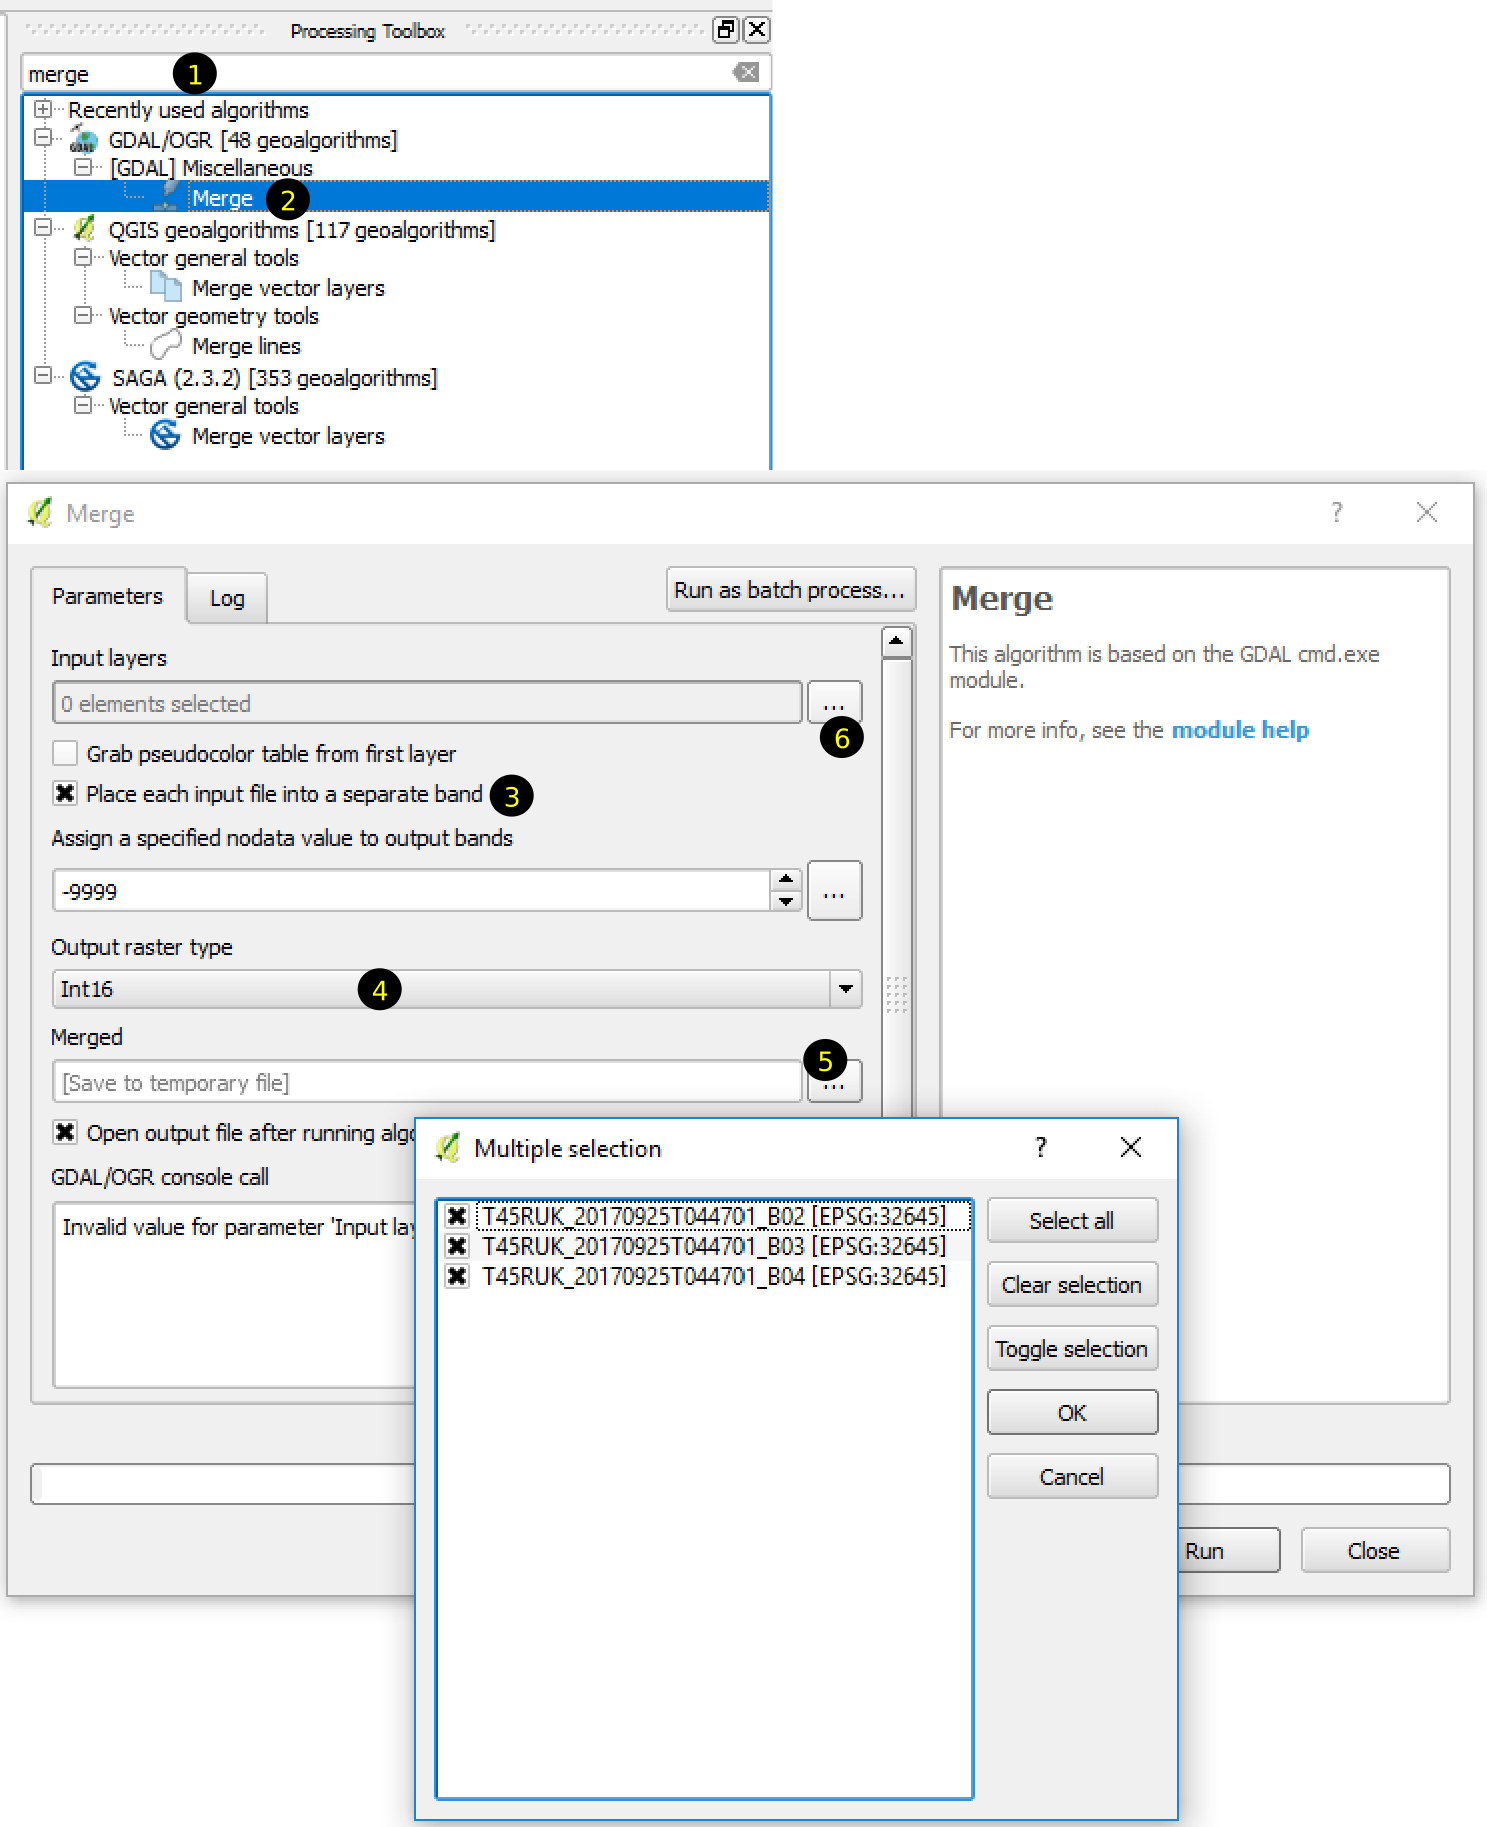
Task: Expand Recently used algorithms tree node
Action: click(43, 109)
